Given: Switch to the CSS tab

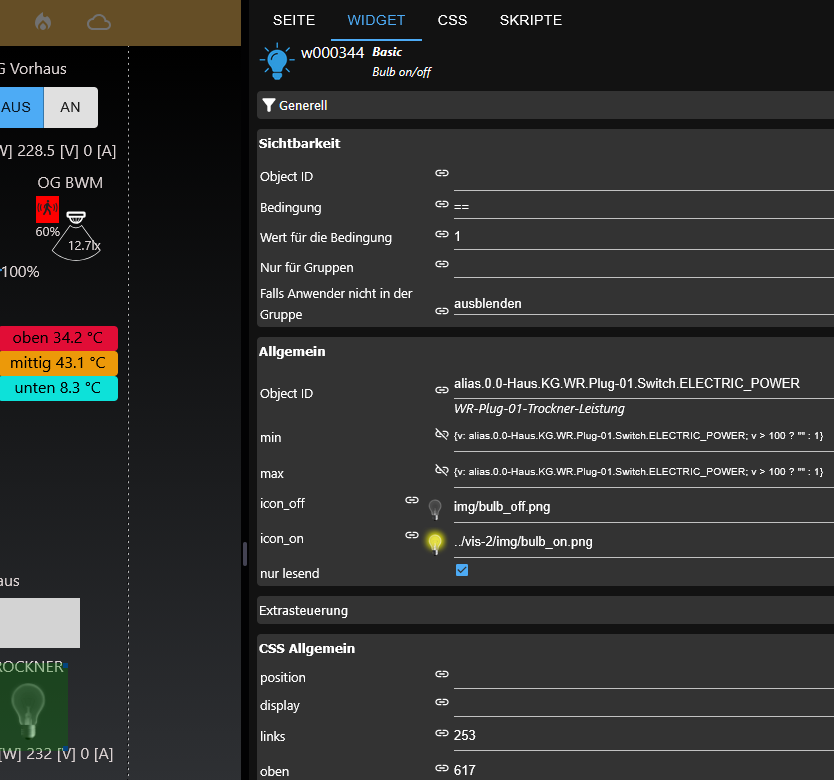Looking at the screenshot, I should [x=452, y=20].
